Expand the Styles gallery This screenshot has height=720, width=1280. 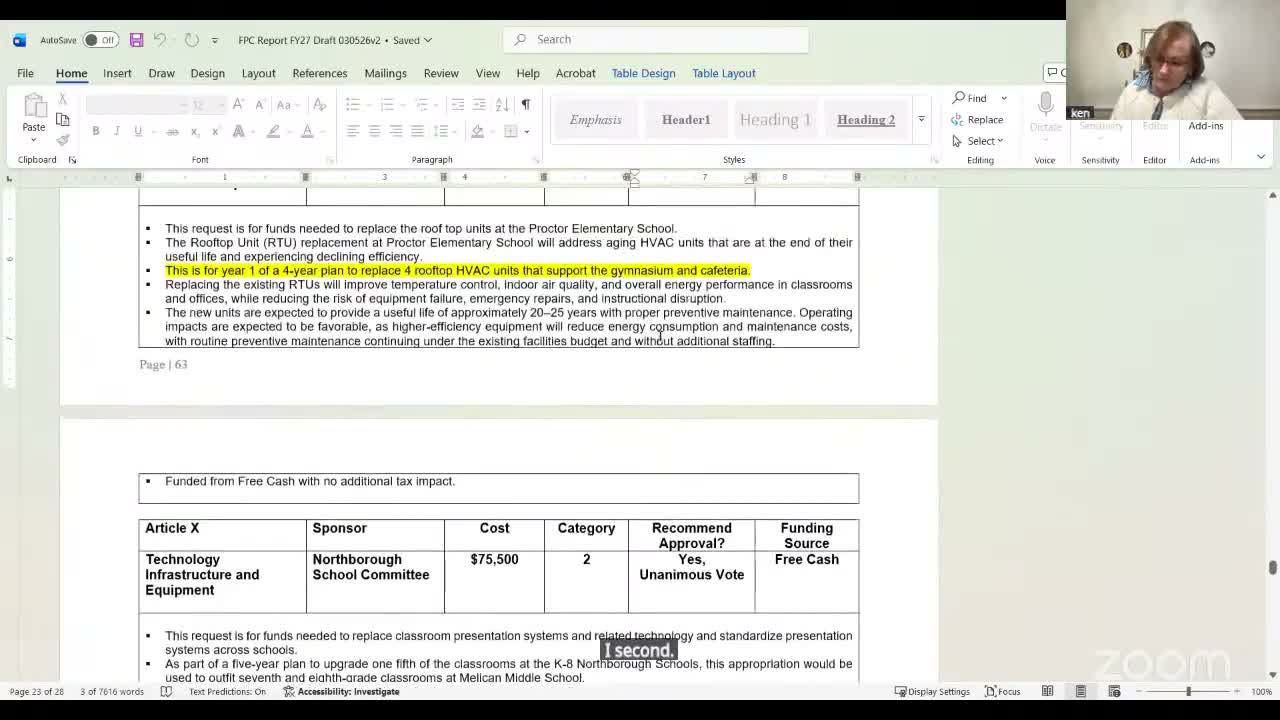click(x=921, y=120)
